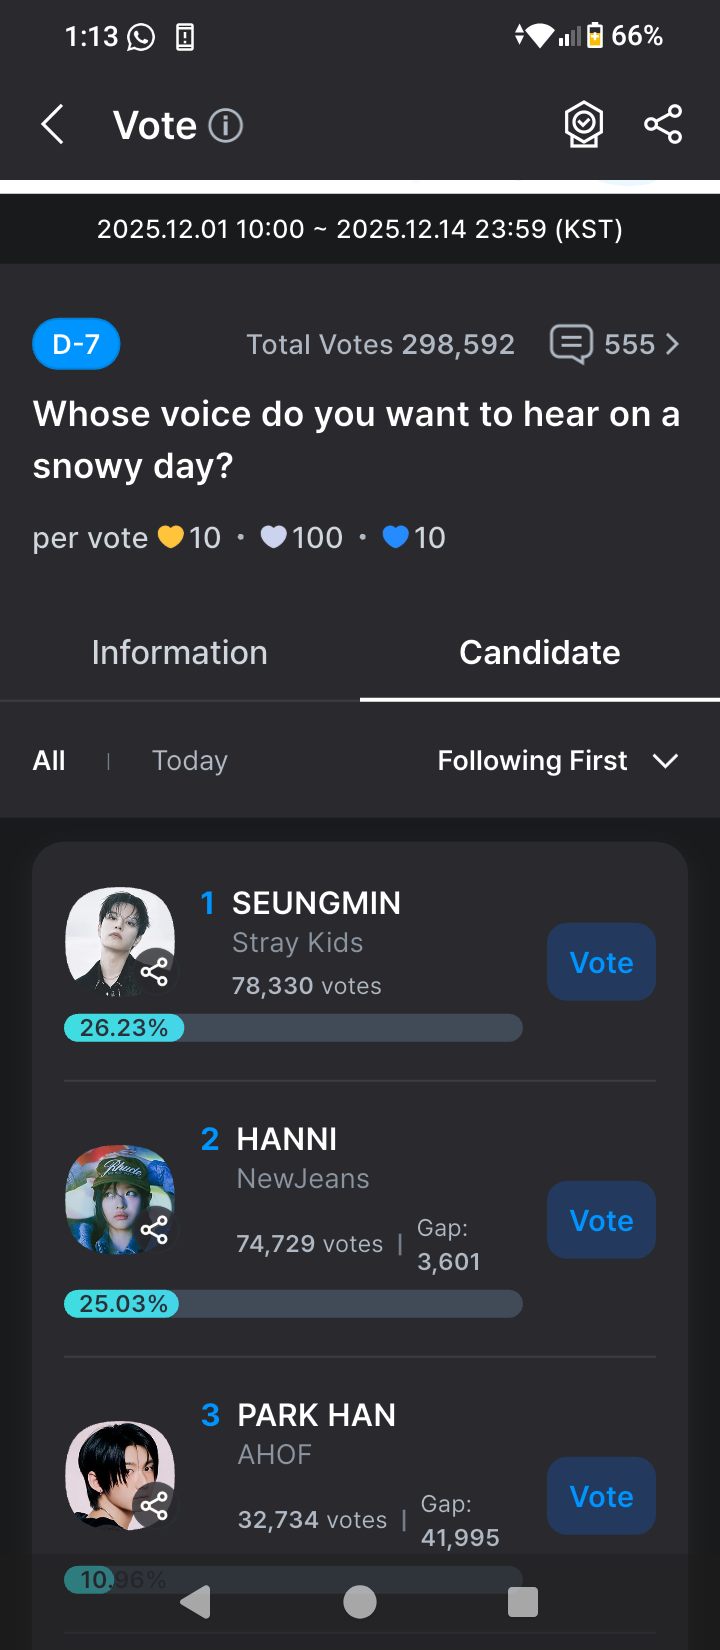Share PARK HAN's candidate profile icon
The width and height of the screenshot is (720, 1650).
[154, 1504]
